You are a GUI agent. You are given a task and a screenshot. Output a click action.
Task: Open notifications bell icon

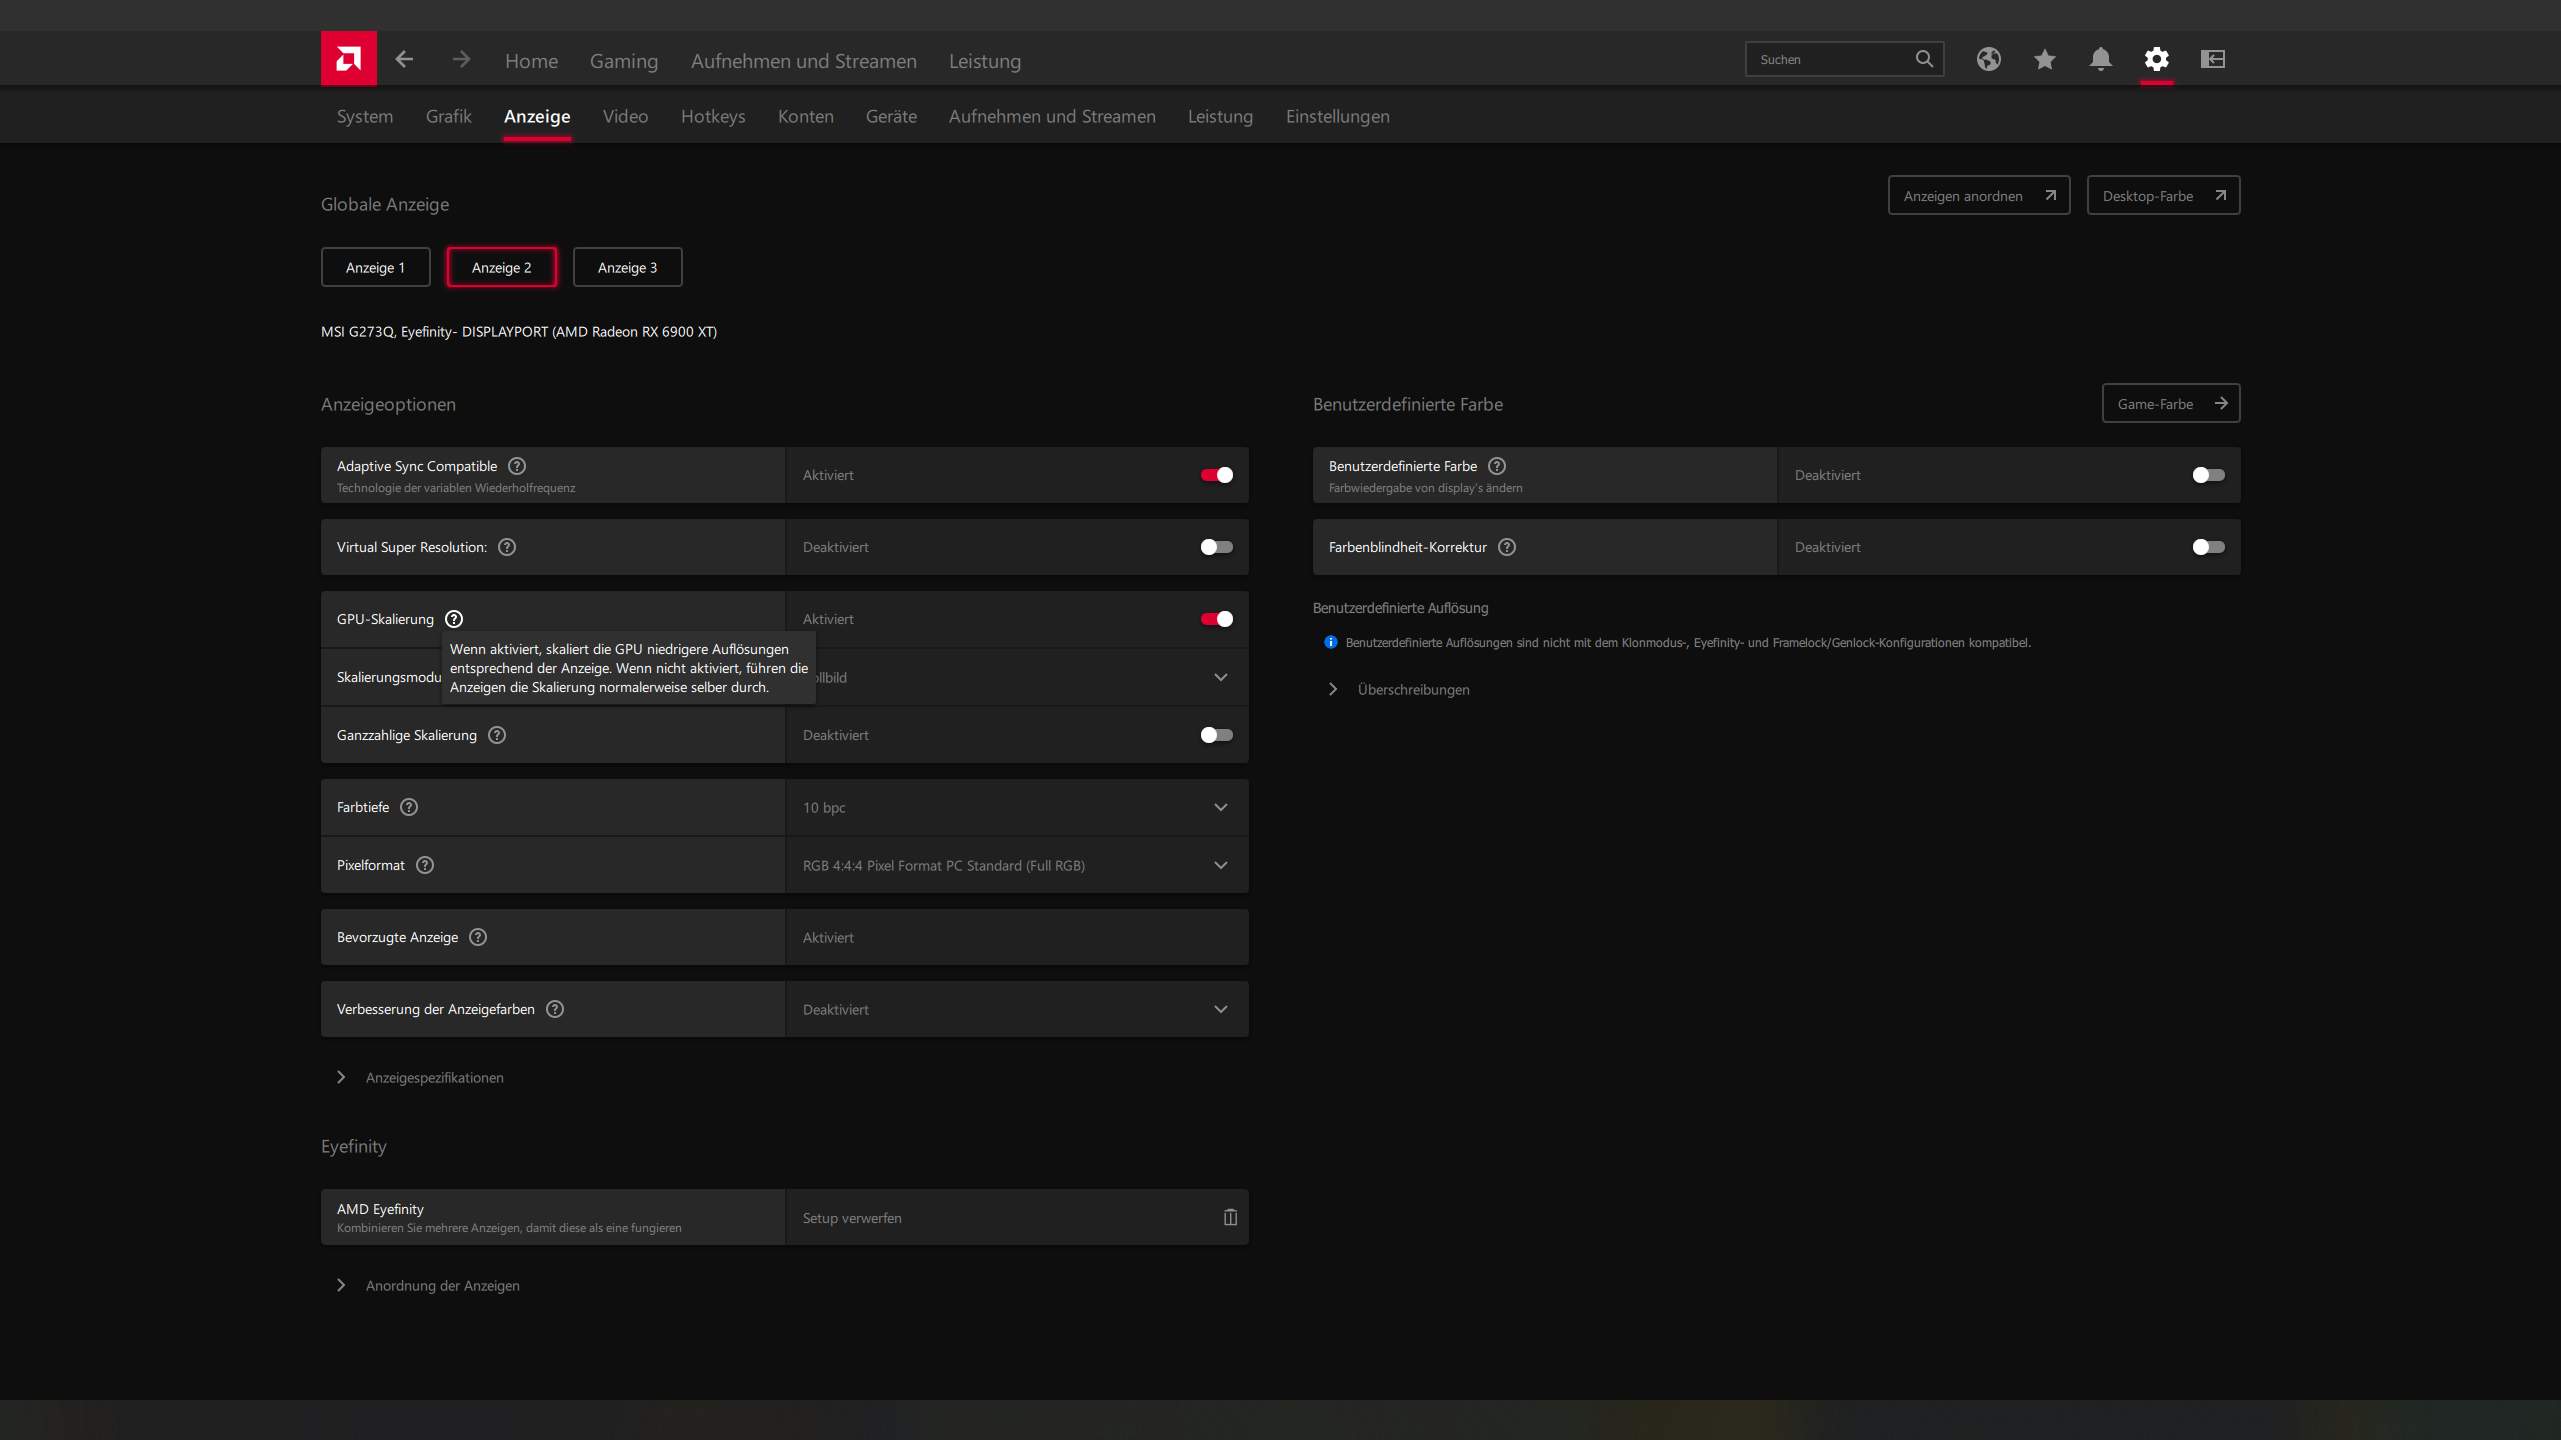click(2101, 59)
